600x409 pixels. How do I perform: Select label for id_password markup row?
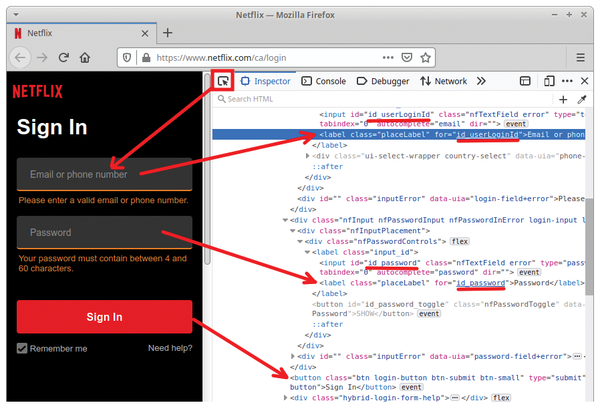click(x=452, y=283)
